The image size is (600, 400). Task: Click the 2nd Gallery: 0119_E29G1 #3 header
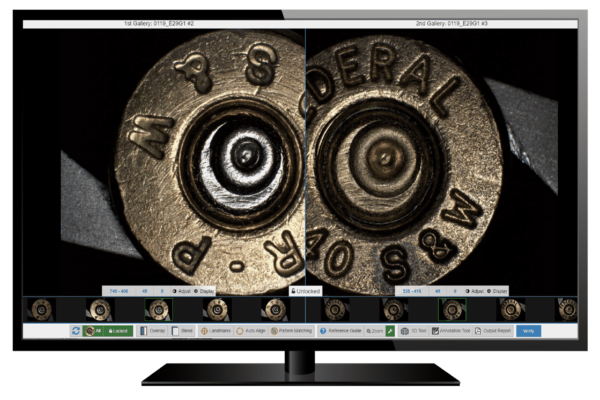[452, 24]
